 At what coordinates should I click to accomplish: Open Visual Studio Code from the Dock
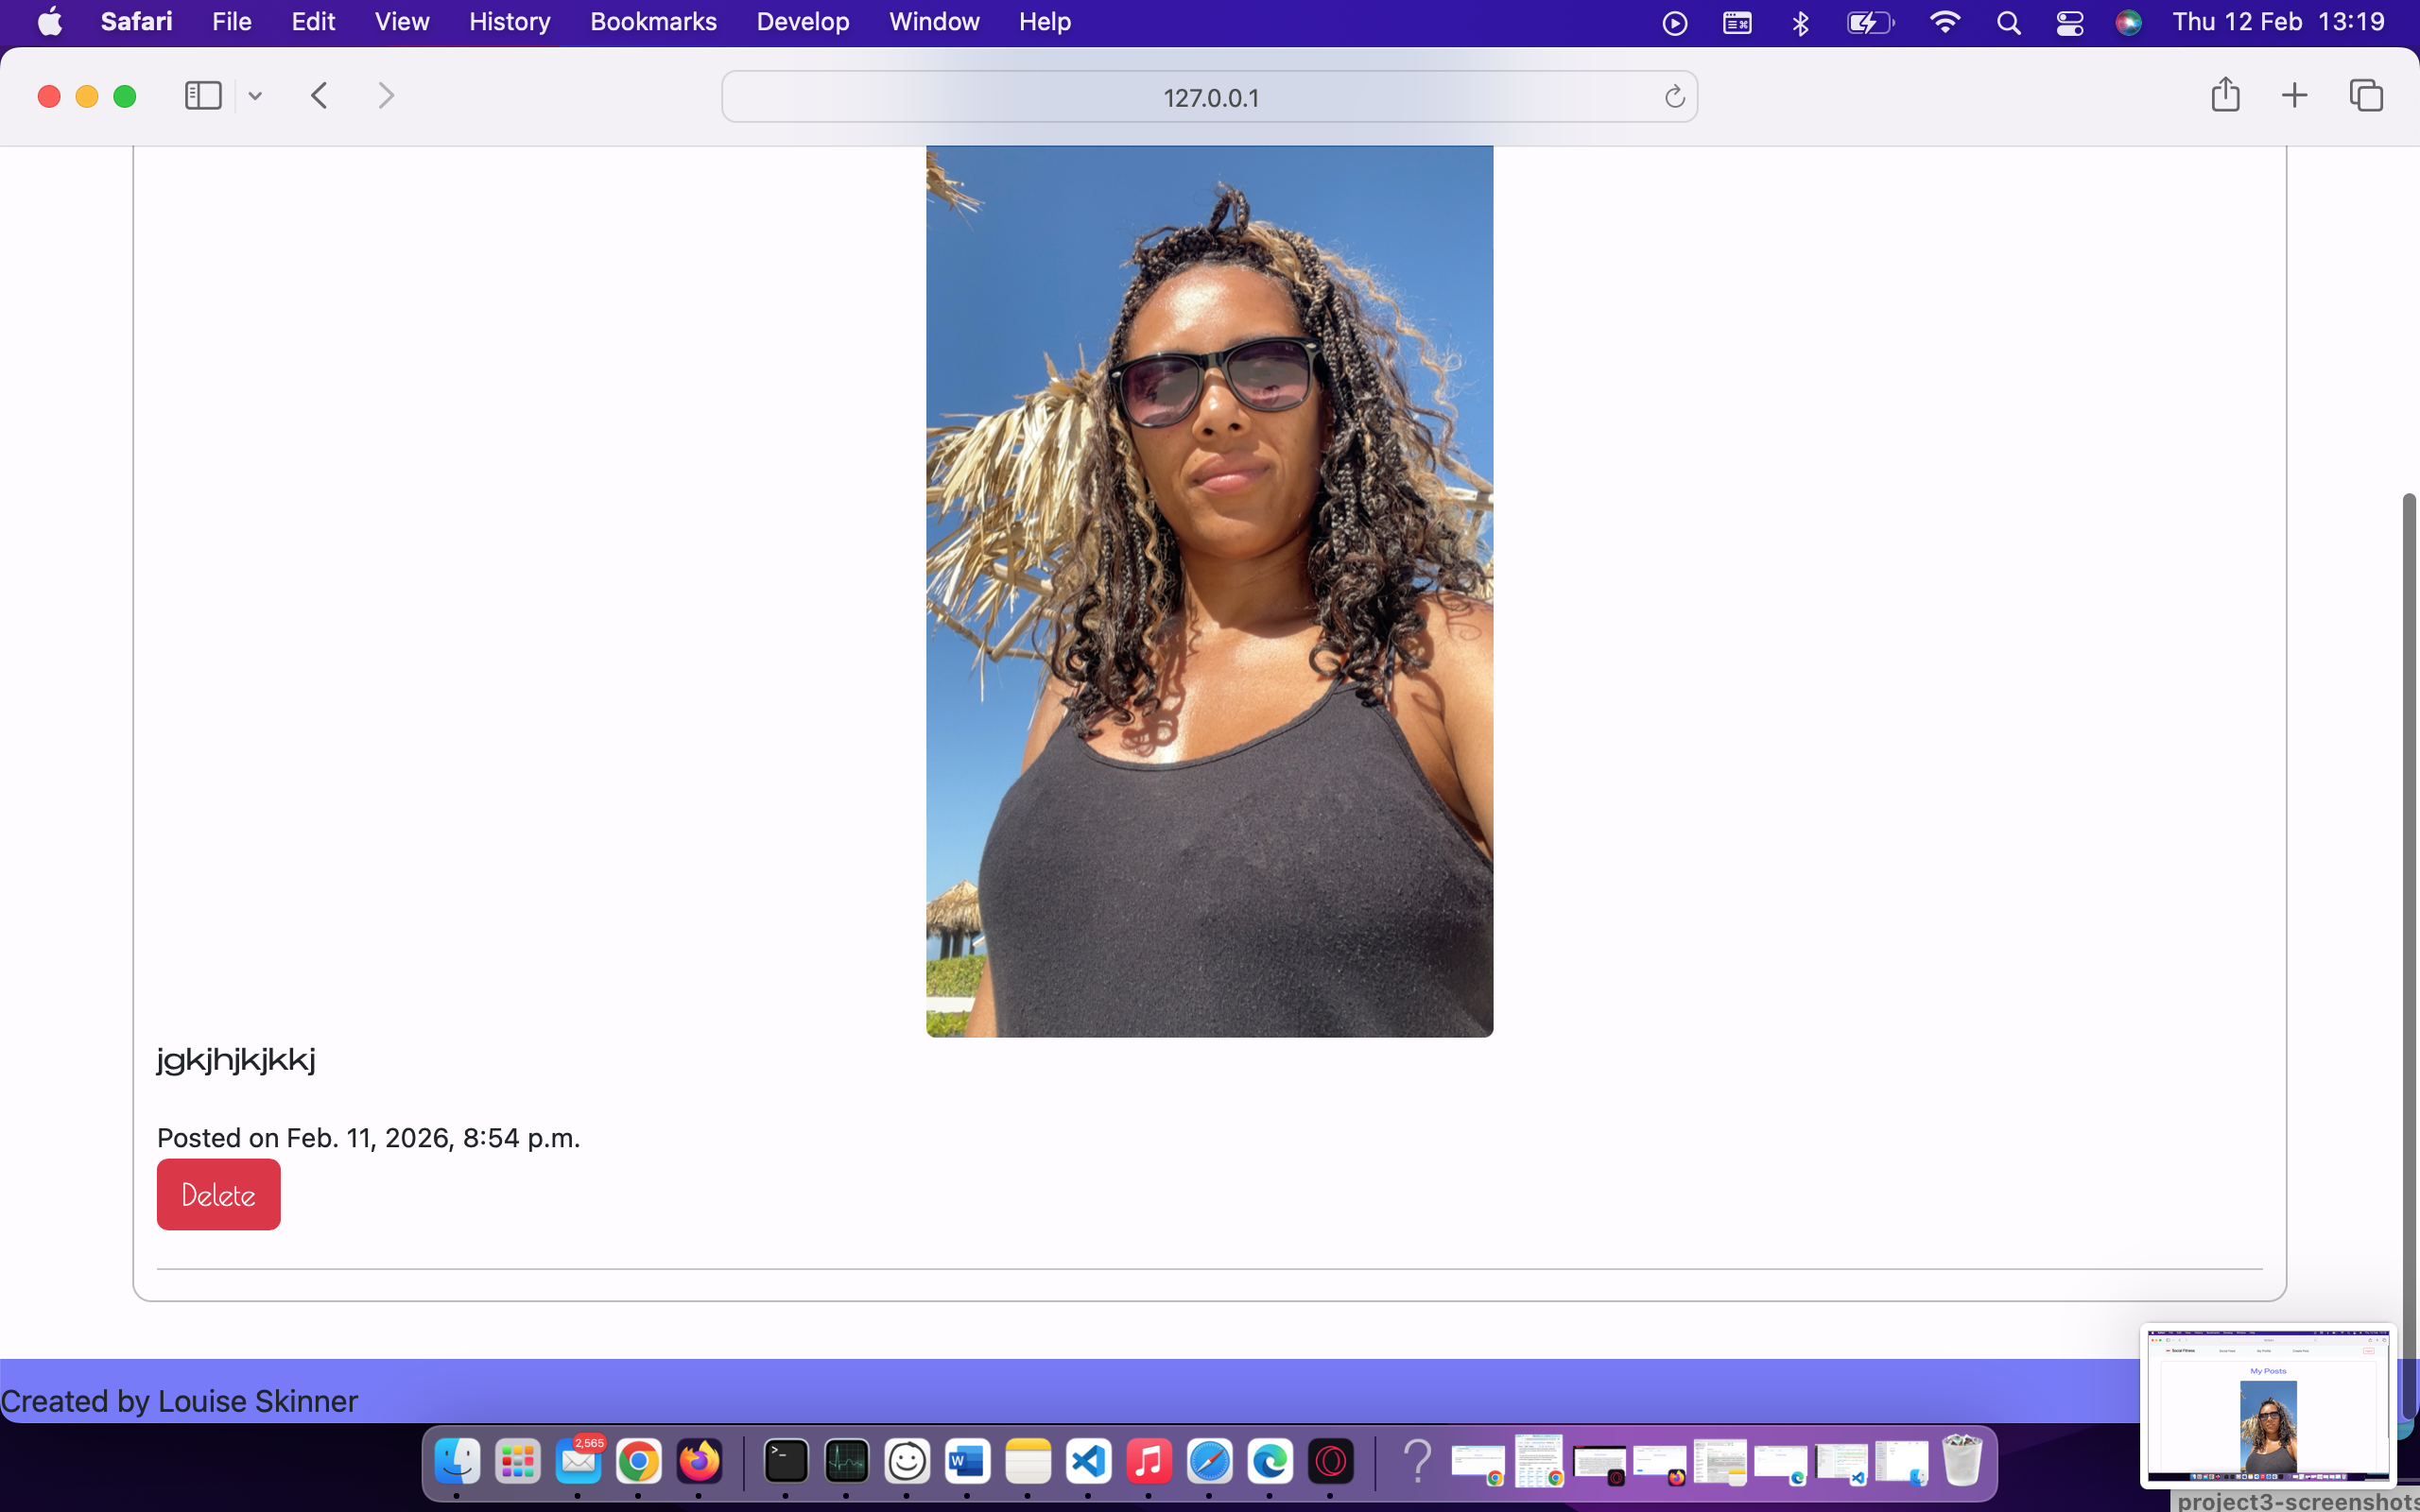tap(1089, 1461)
